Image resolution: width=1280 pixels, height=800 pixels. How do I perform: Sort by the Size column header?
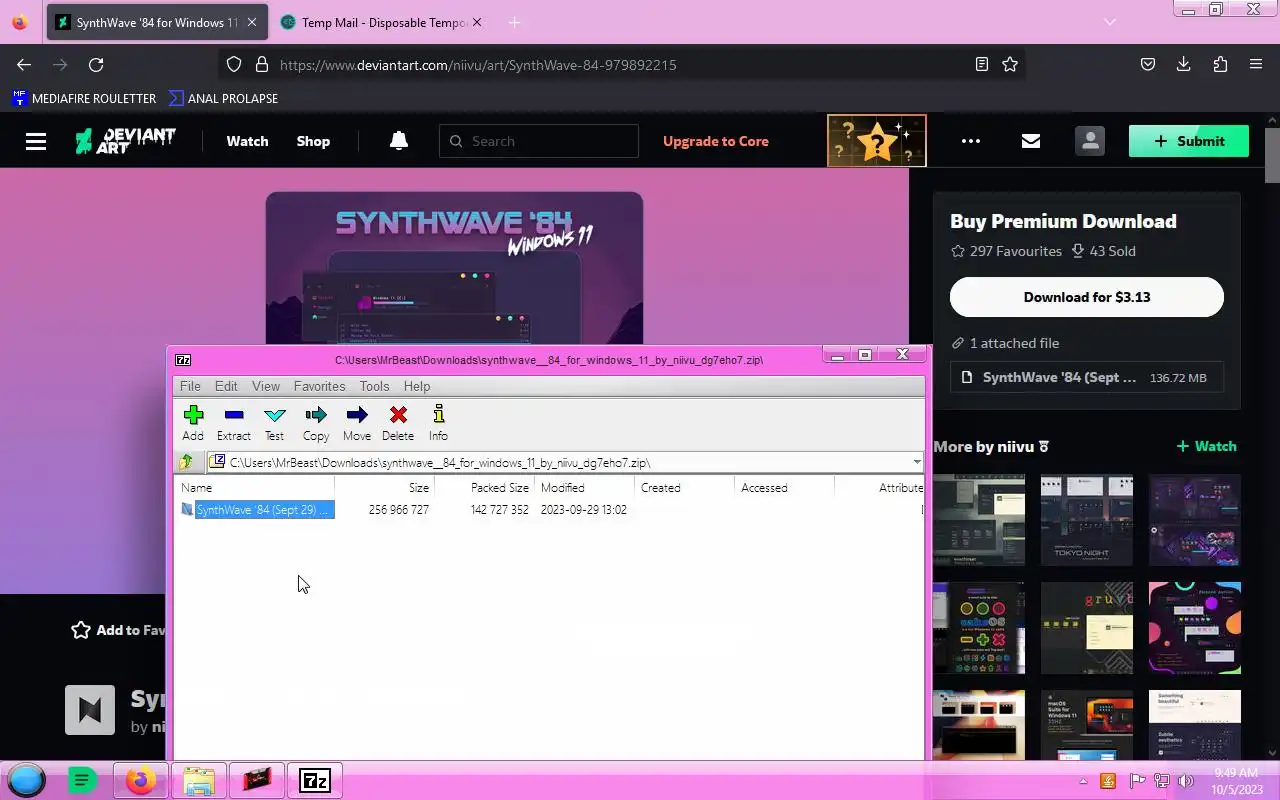point(384,488)
